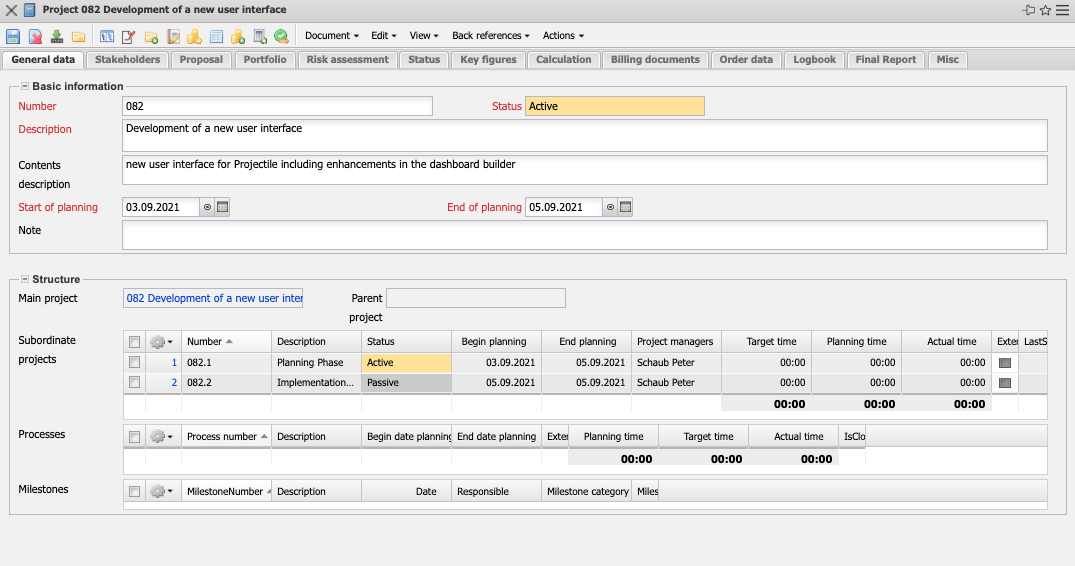Select checkbox for subproject 082.1 row
Image resolution: width=1075 pixels, height=566 pixels.
134,363
